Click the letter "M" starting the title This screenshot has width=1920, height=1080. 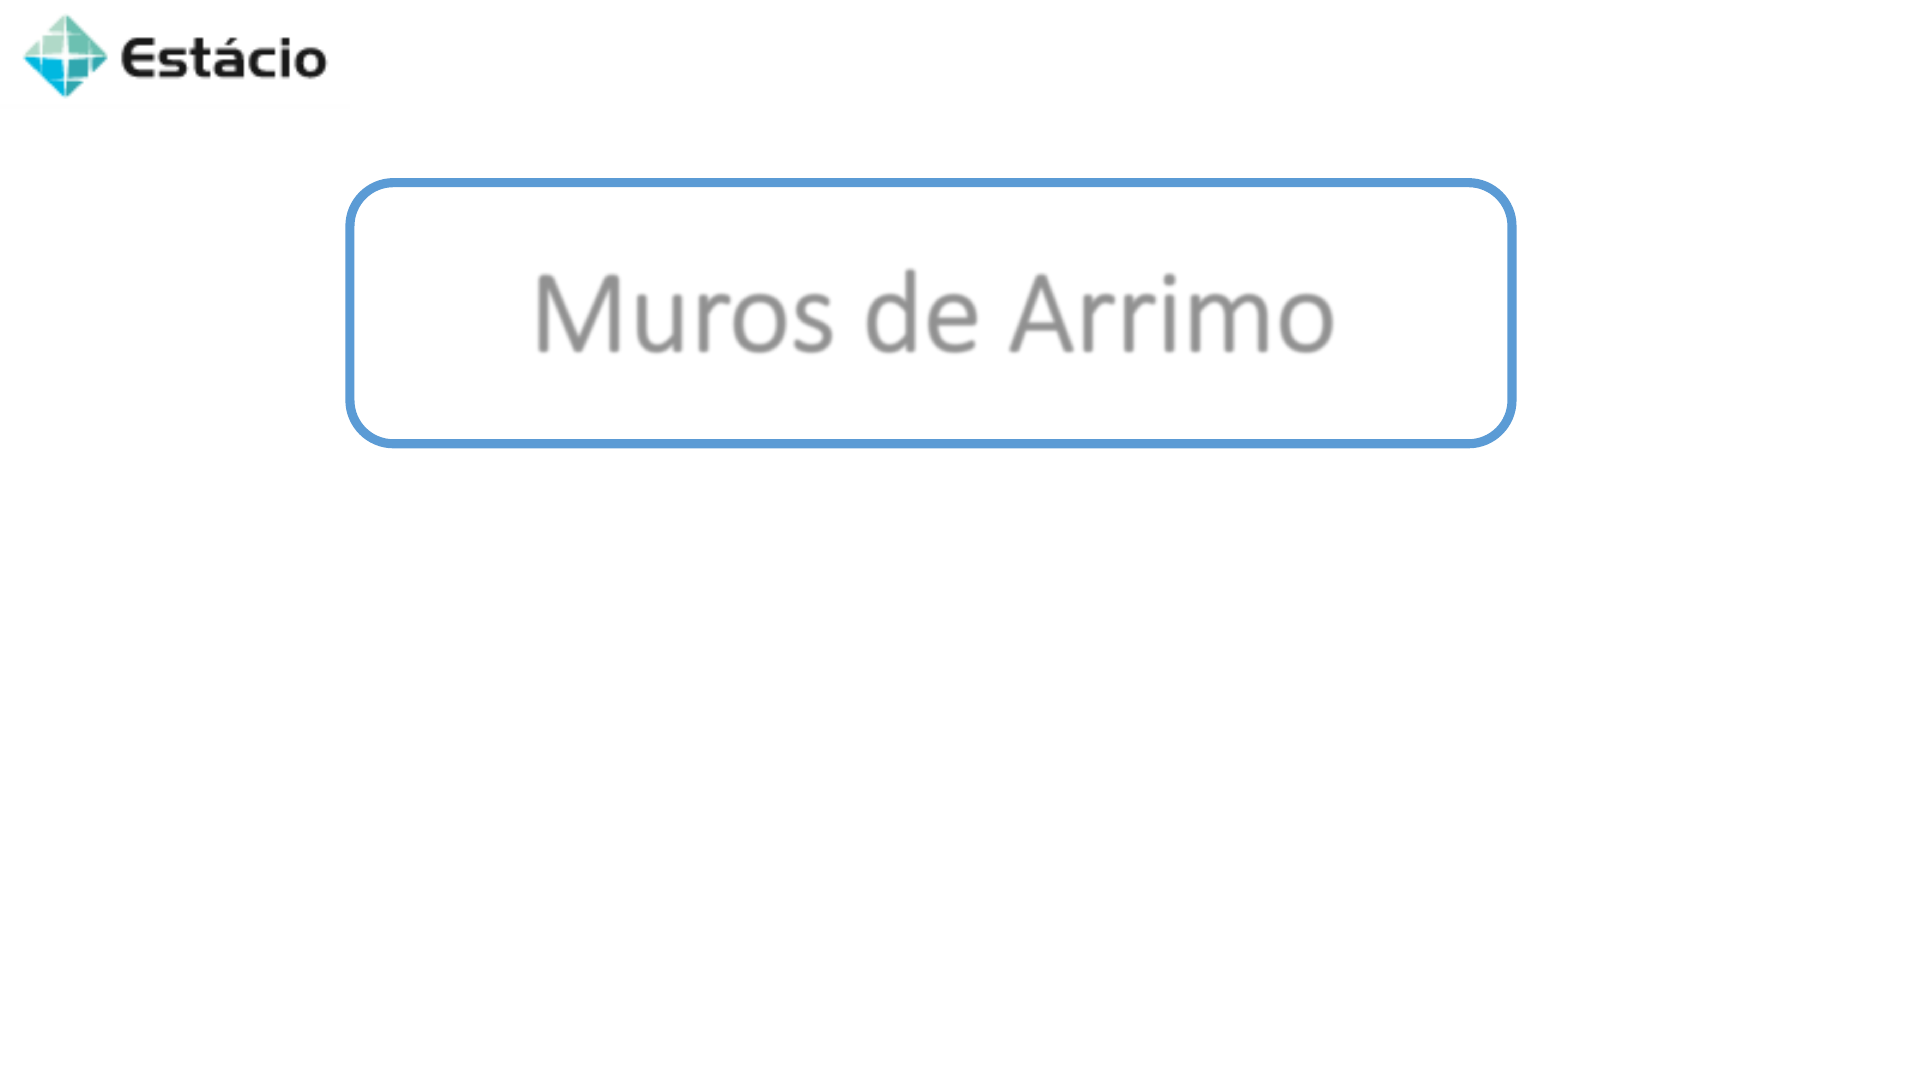[577, 314]
